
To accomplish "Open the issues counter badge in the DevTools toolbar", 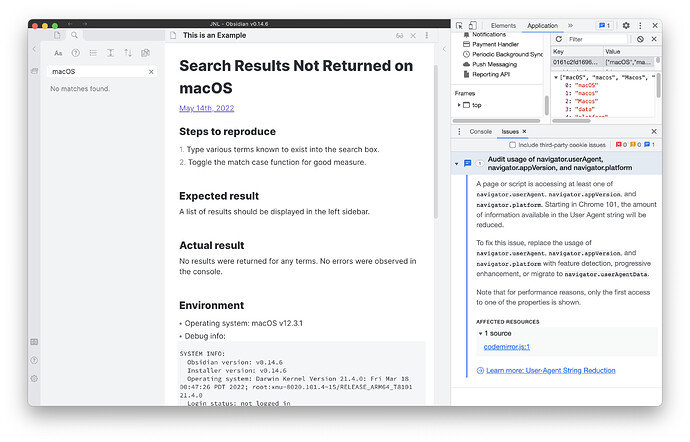I will pyautogui.click(x=604, y=26).
